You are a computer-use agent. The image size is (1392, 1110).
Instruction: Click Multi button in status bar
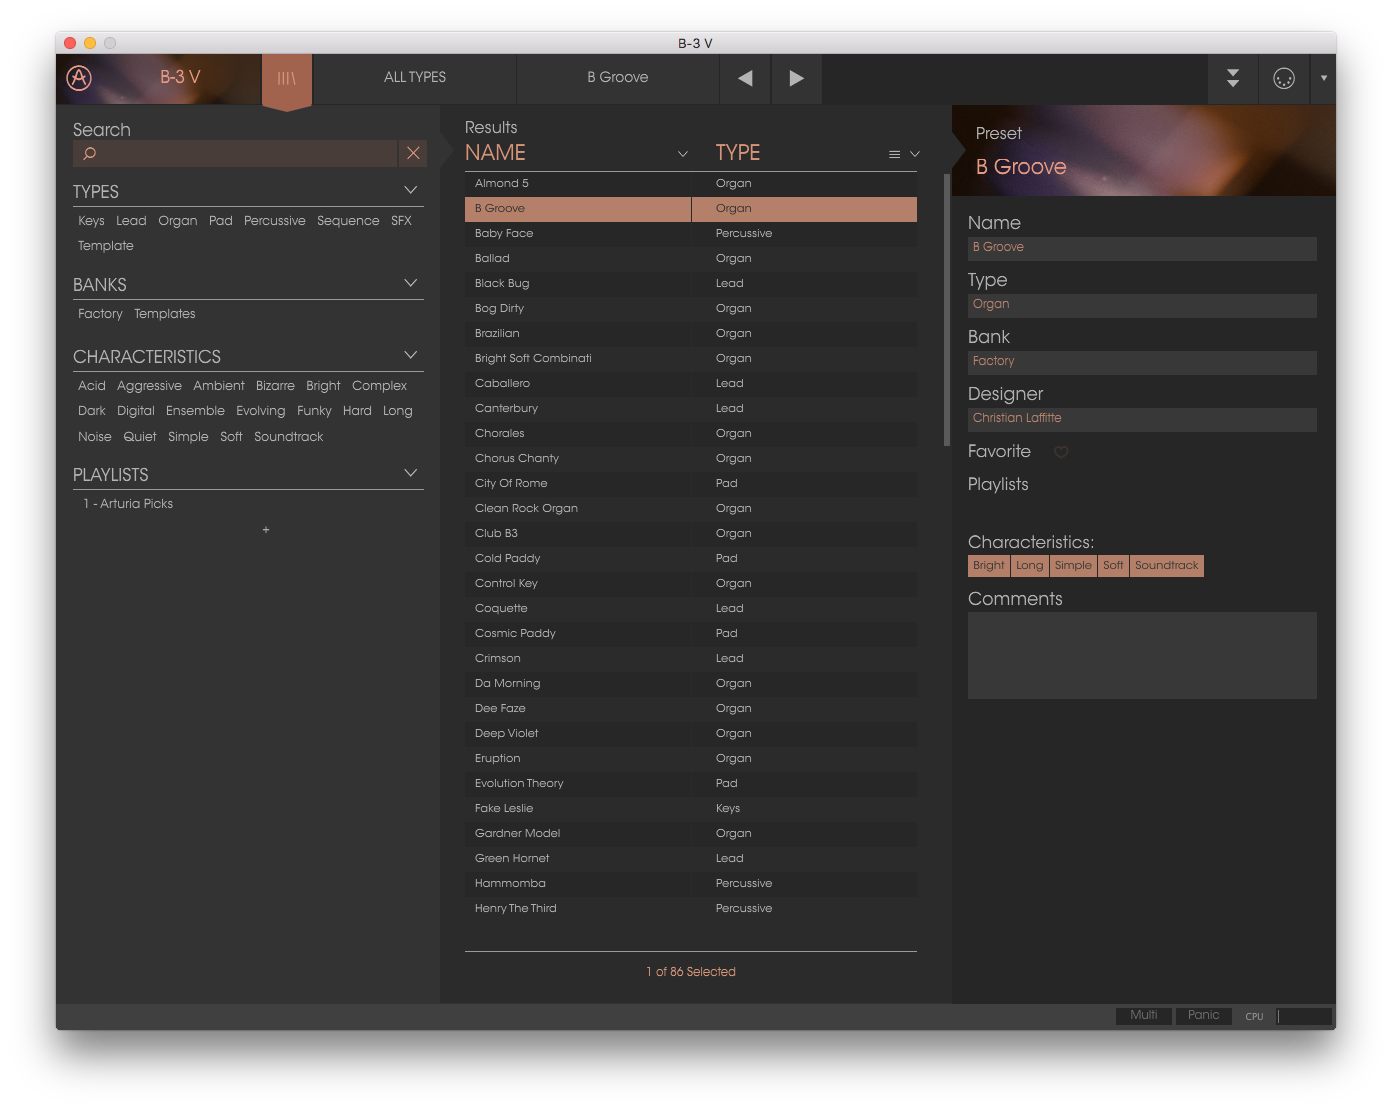point(1144,1015)
